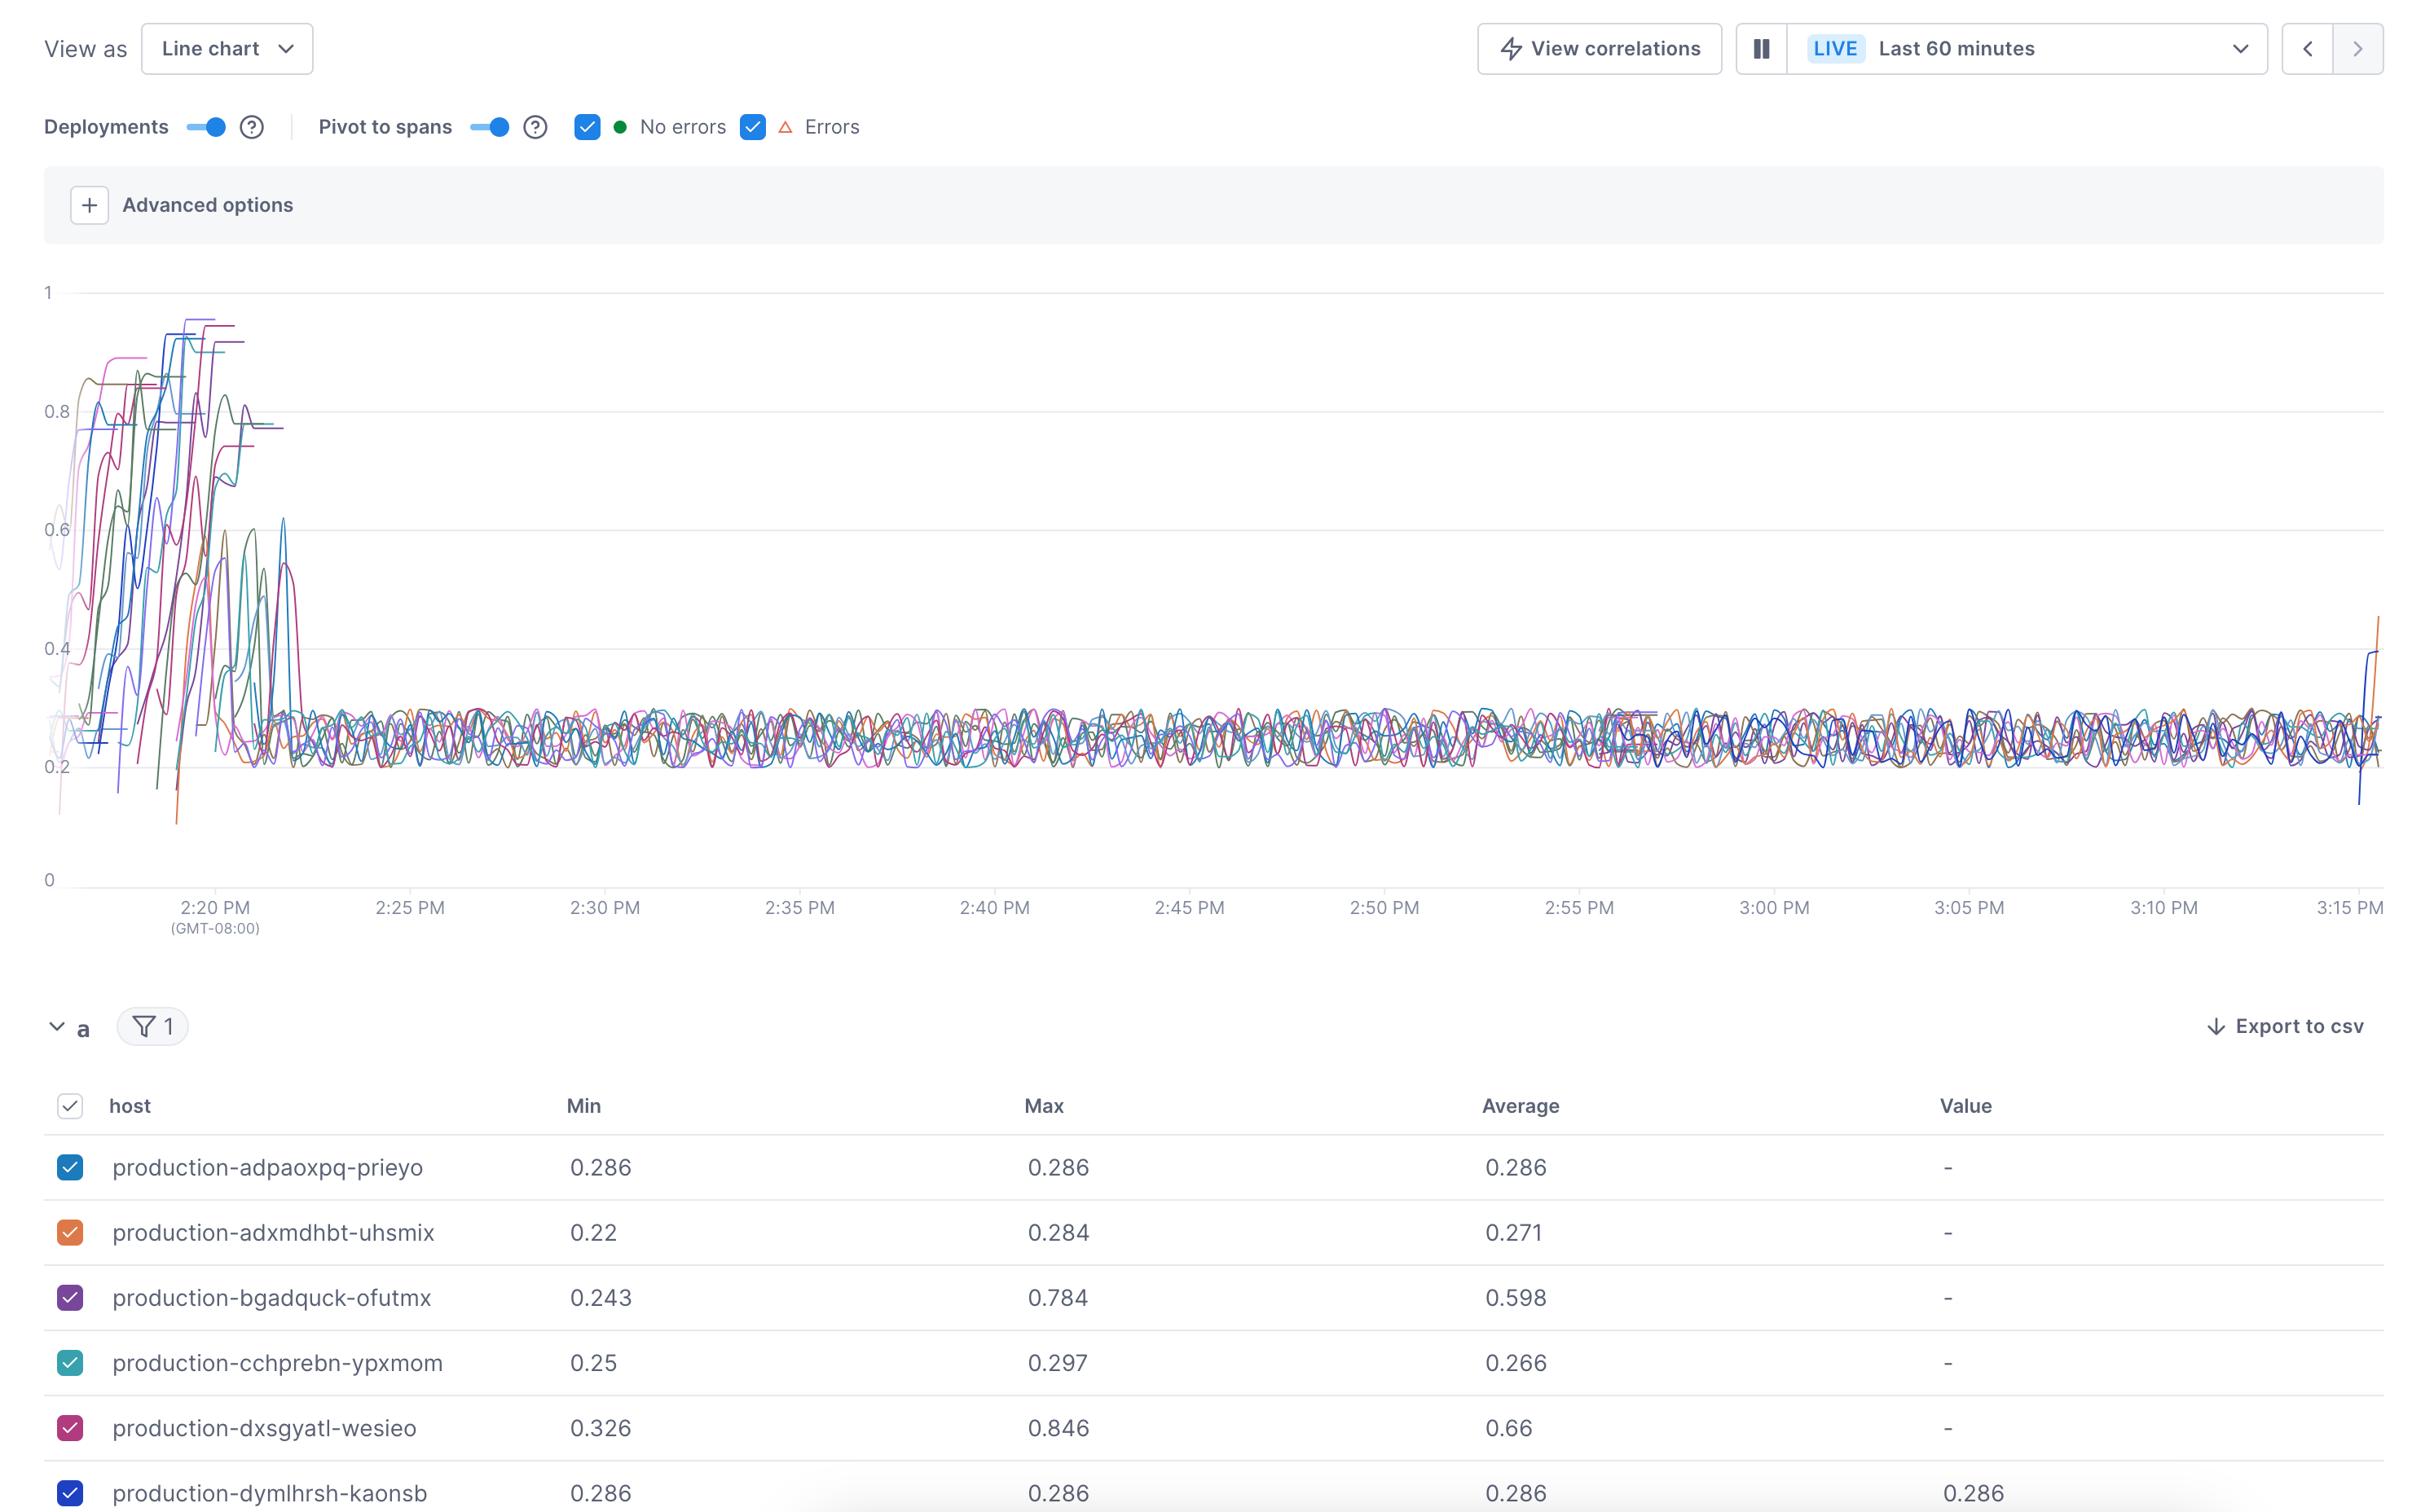Toggle the Deployments switch off
Screen dimensions: 2412x1512
pos(207,127)
